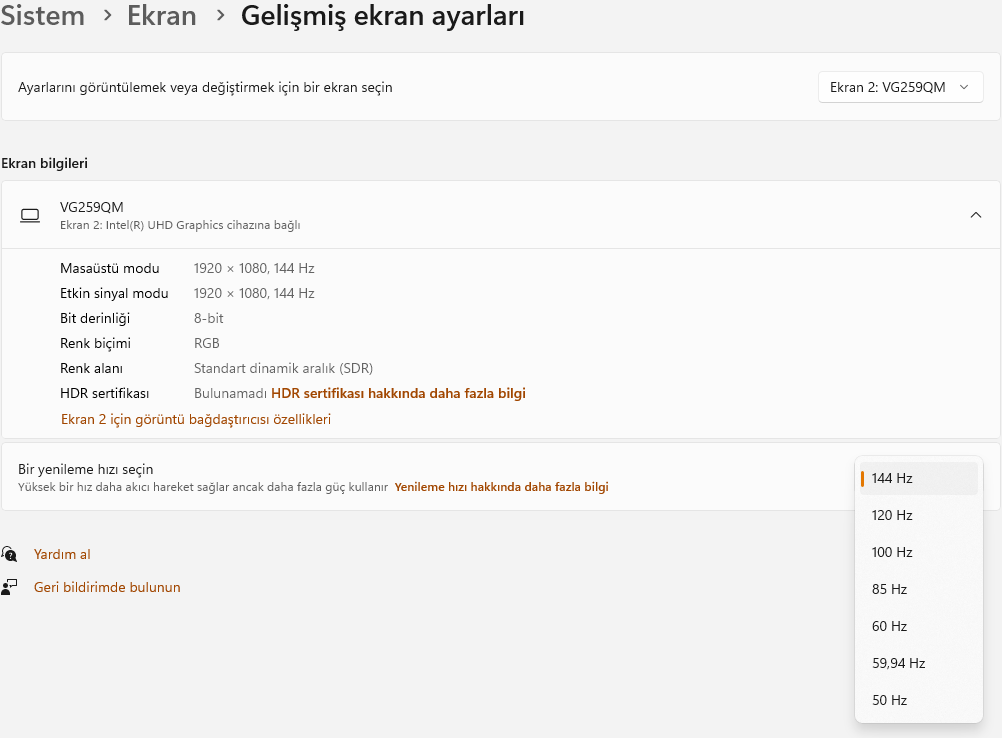Click Ekran 2: Intel(R) UHD Graphics subtitle
The height and width of the screenshot is (738, 1002).
click(x=180, y=225)
